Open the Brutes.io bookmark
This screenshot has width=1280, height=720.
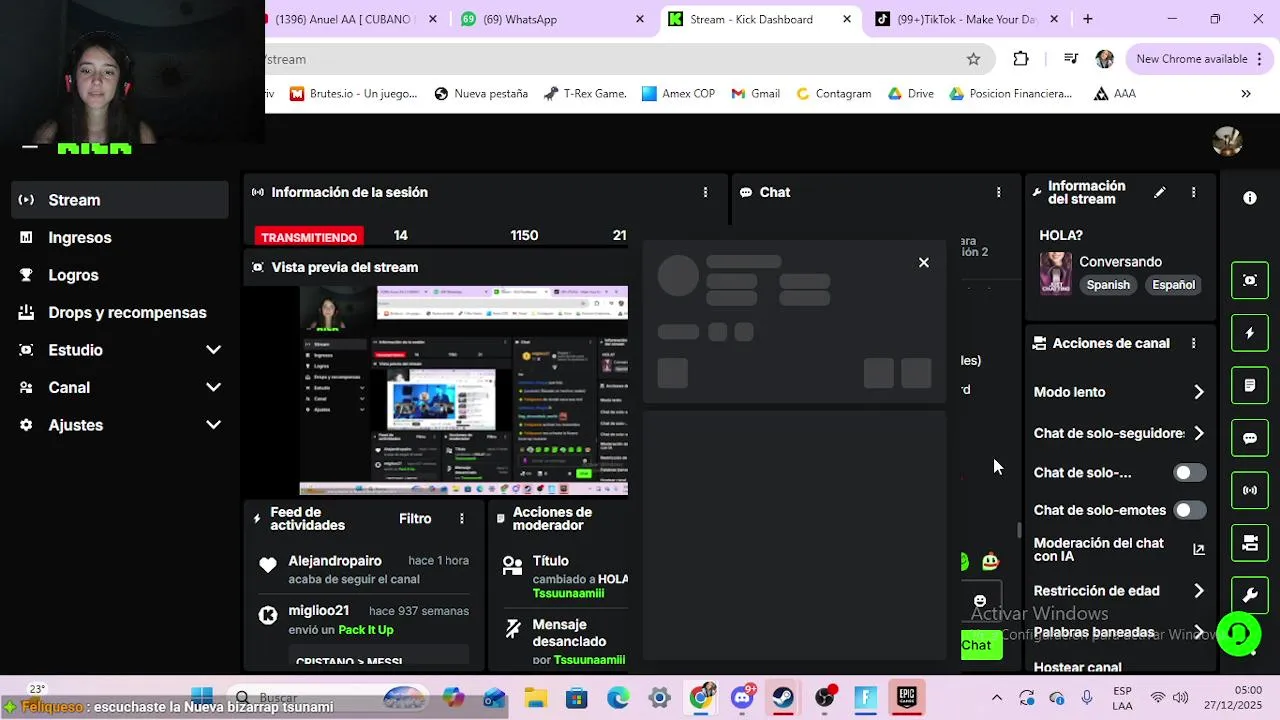point(353,94)
